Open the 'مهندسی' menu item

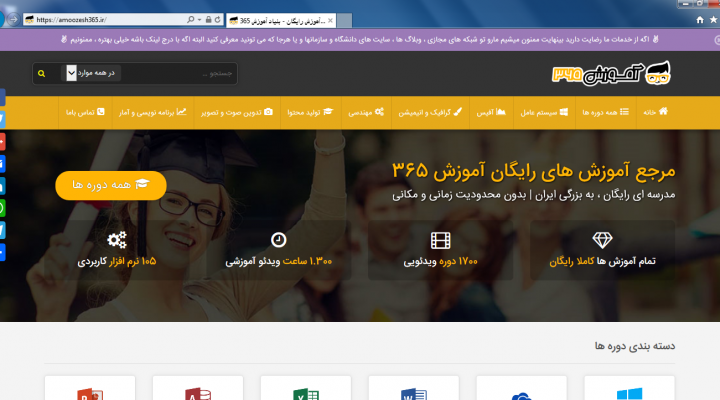pyautogui.click(x=366, y=112)
